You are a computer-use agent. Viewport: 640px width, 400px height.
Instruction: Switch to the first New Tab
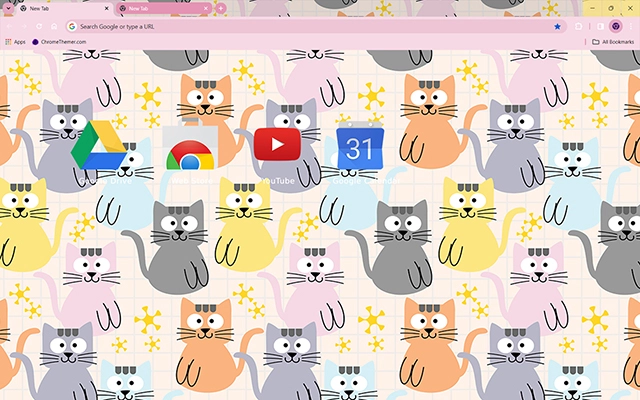[x=64, y=8]
